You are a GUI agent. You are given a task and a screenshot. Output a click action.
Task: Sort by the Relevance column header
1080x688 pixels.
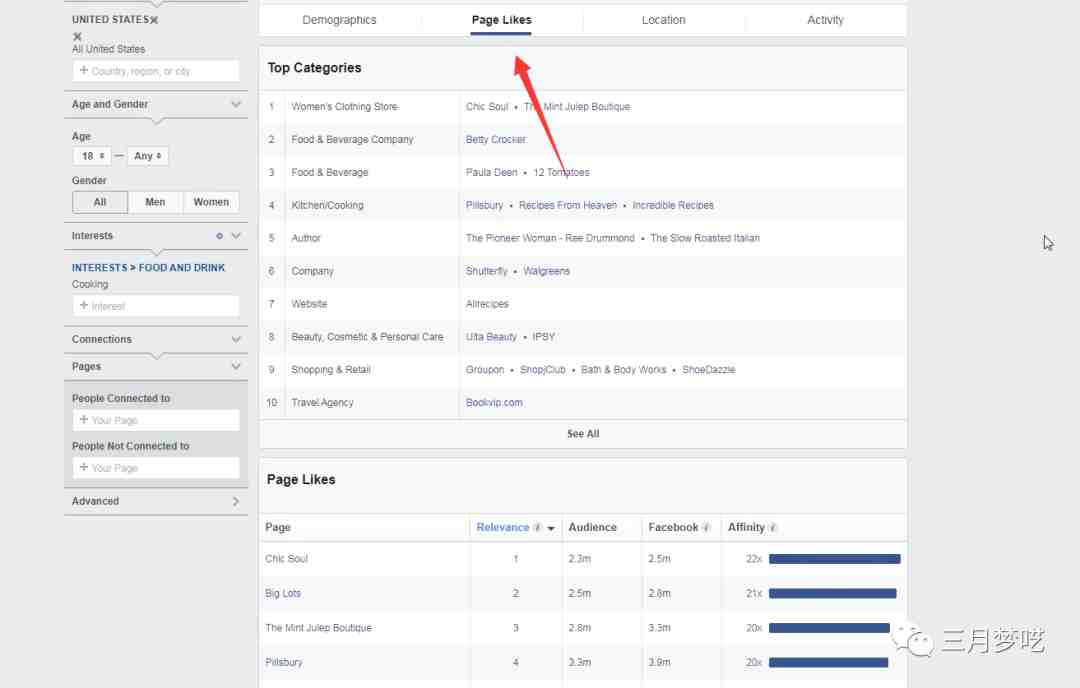(503, 528)
